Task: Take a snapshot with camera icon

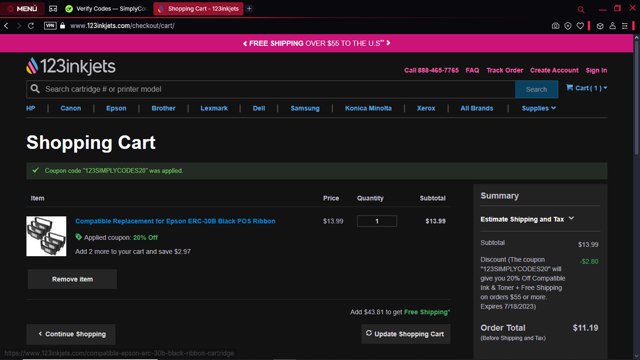Action: pyautogui.click(x=556, y=26)
